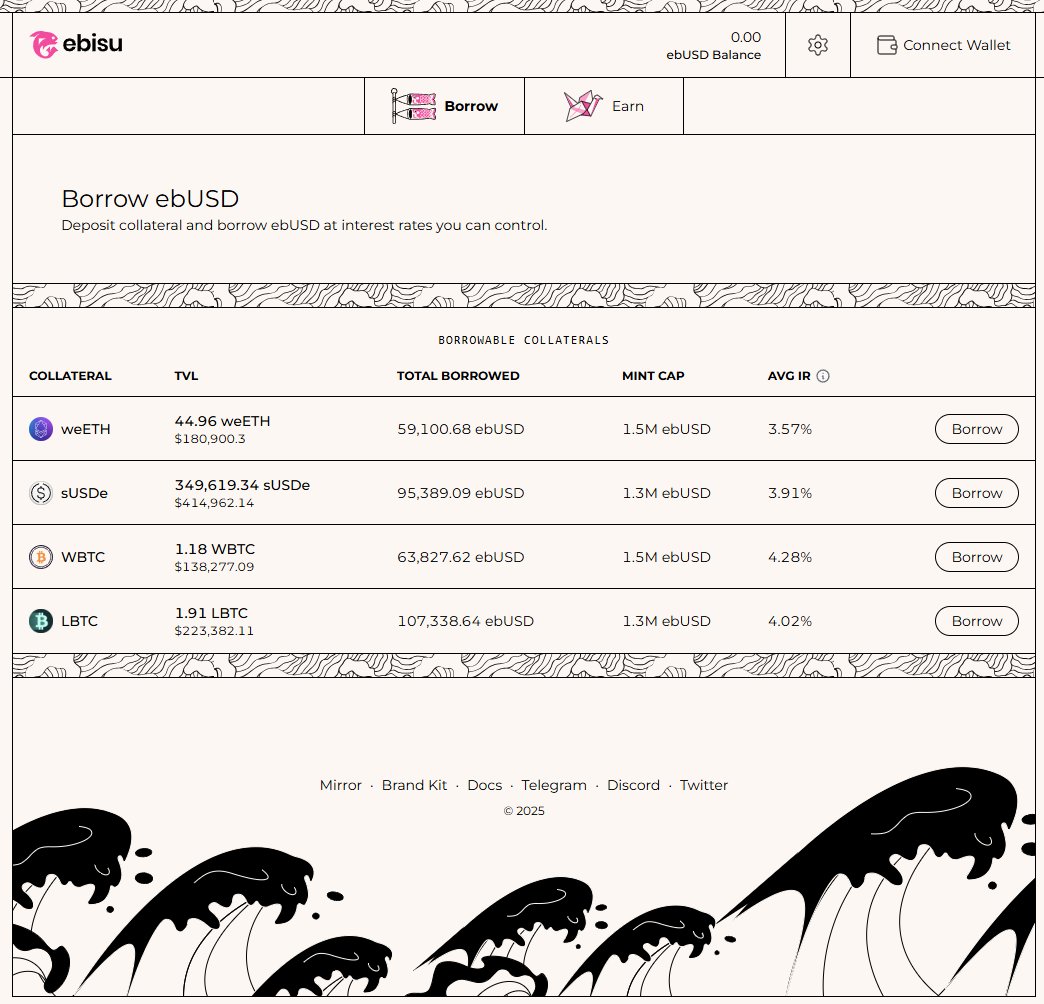
Task: Click the ebisu fish logo icon
Action: 43,45
